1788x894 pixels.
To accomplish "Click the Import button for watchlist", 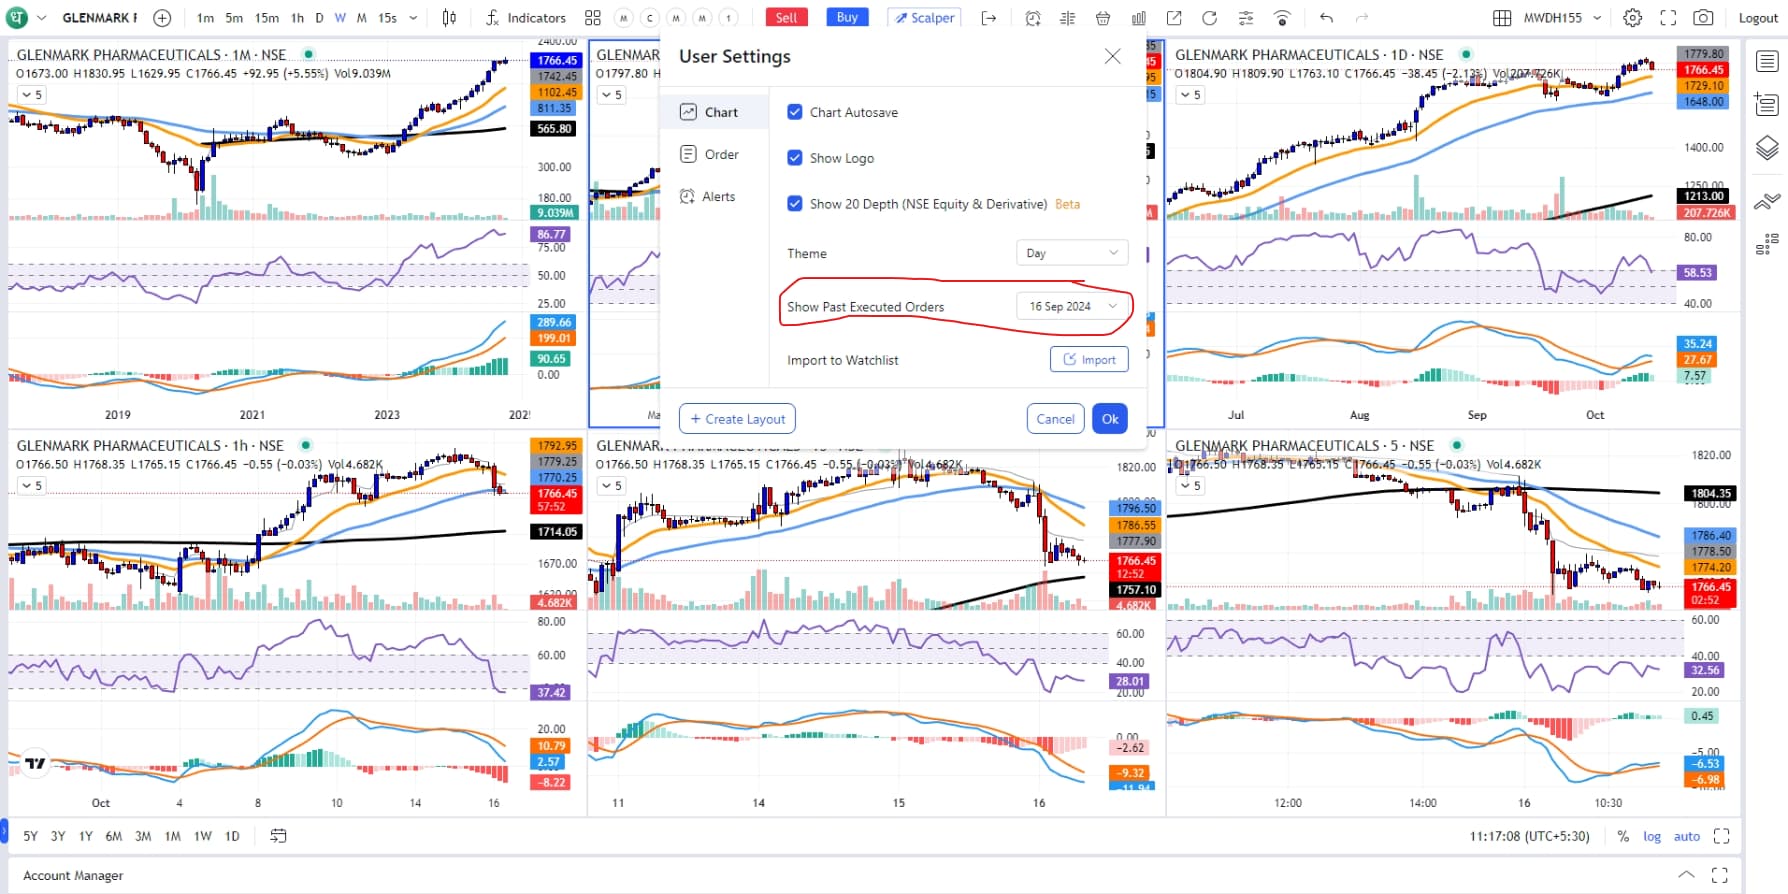I will 1089,360.
